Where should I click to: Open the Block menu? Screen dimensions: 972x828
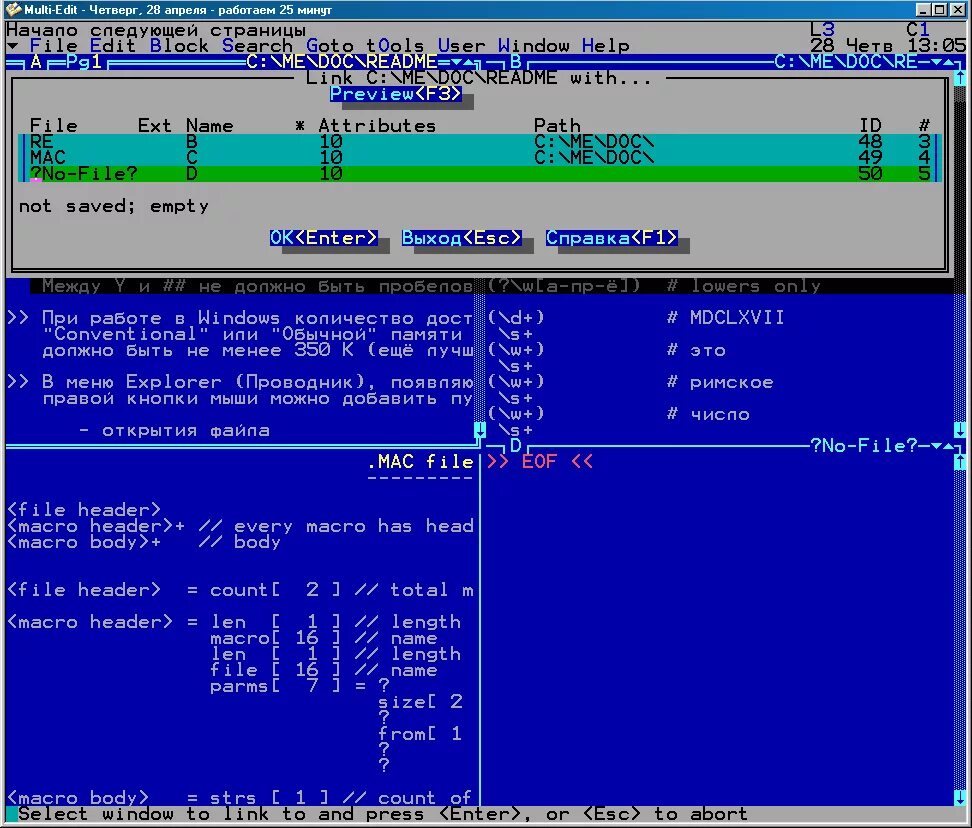pos(179,46)
